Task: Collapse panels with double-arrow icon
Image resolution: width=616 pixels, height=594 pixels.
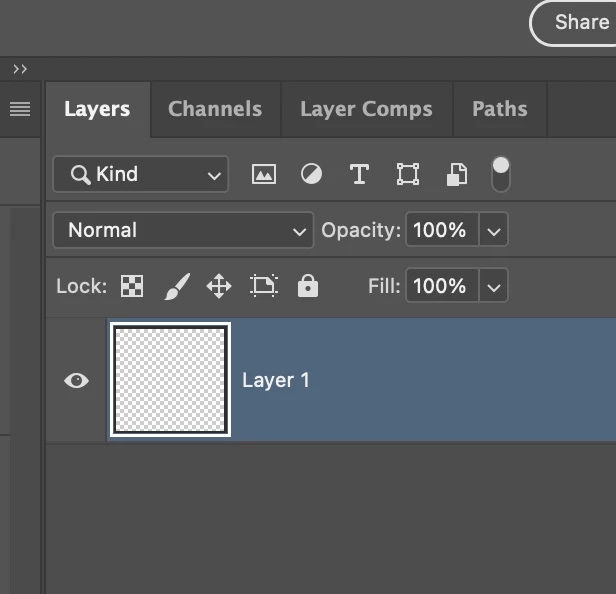Action: tap(20, 69)
